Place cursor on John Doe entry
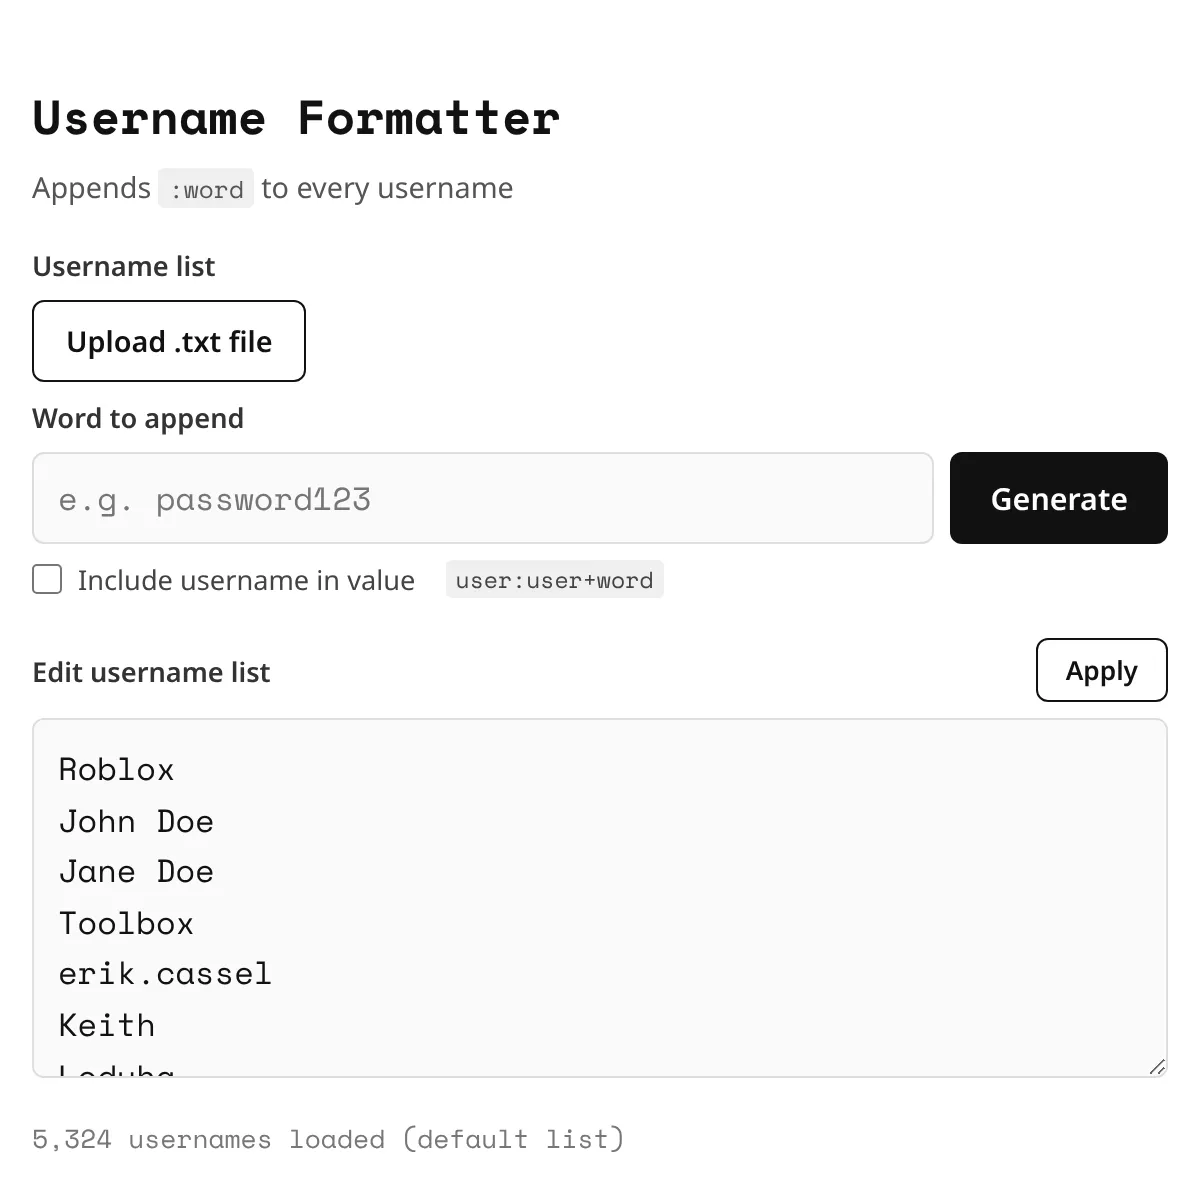 [x=136, y=822]
